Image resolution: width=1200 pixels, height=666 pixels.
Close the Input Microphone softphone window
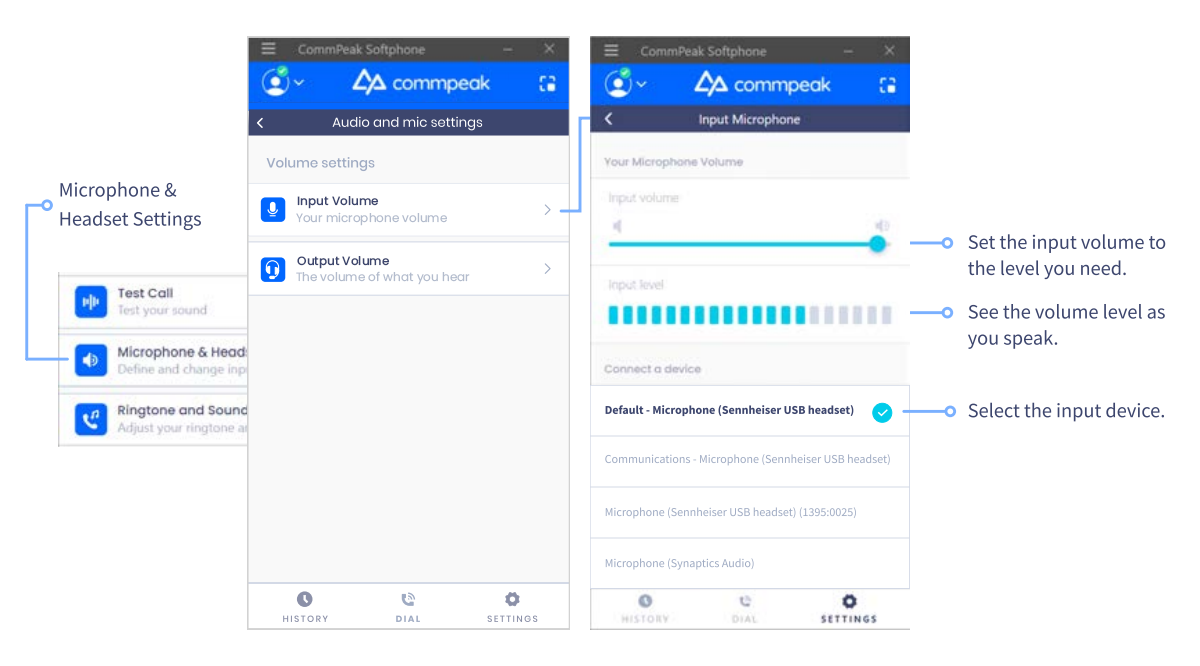tap(889, 50)
